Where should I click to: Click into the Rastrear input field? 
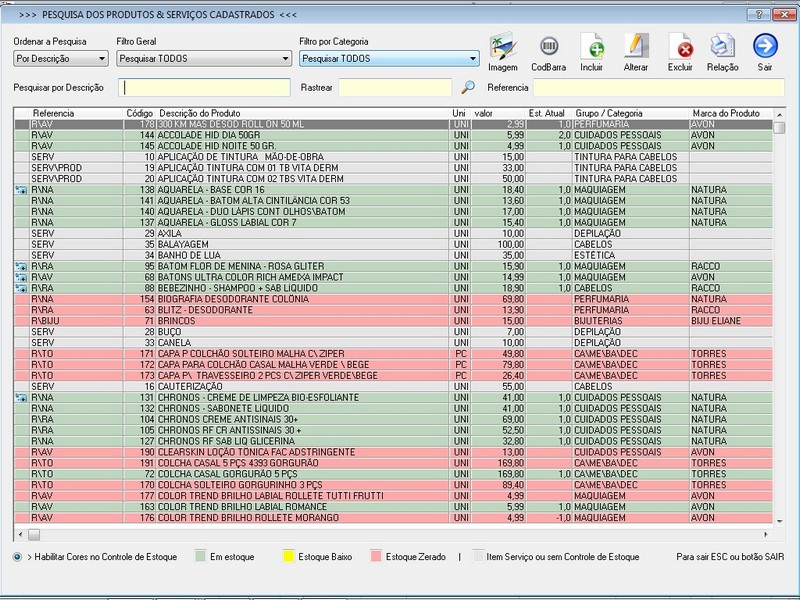[395, 87]
